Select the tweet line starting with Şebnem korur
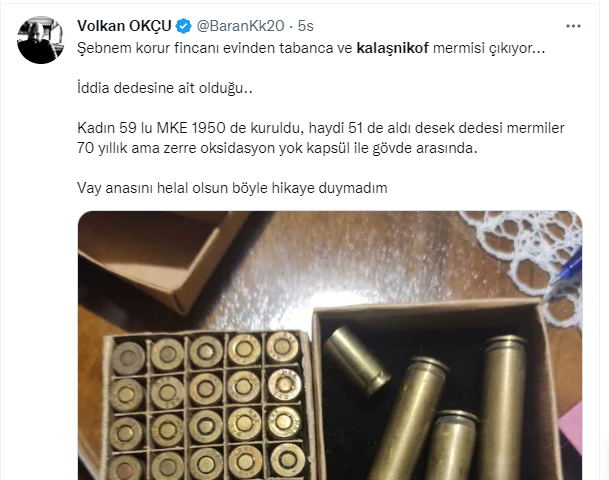The height and width of the screenshot is (480, 609). pyautogui.click(x=311, y=48)
